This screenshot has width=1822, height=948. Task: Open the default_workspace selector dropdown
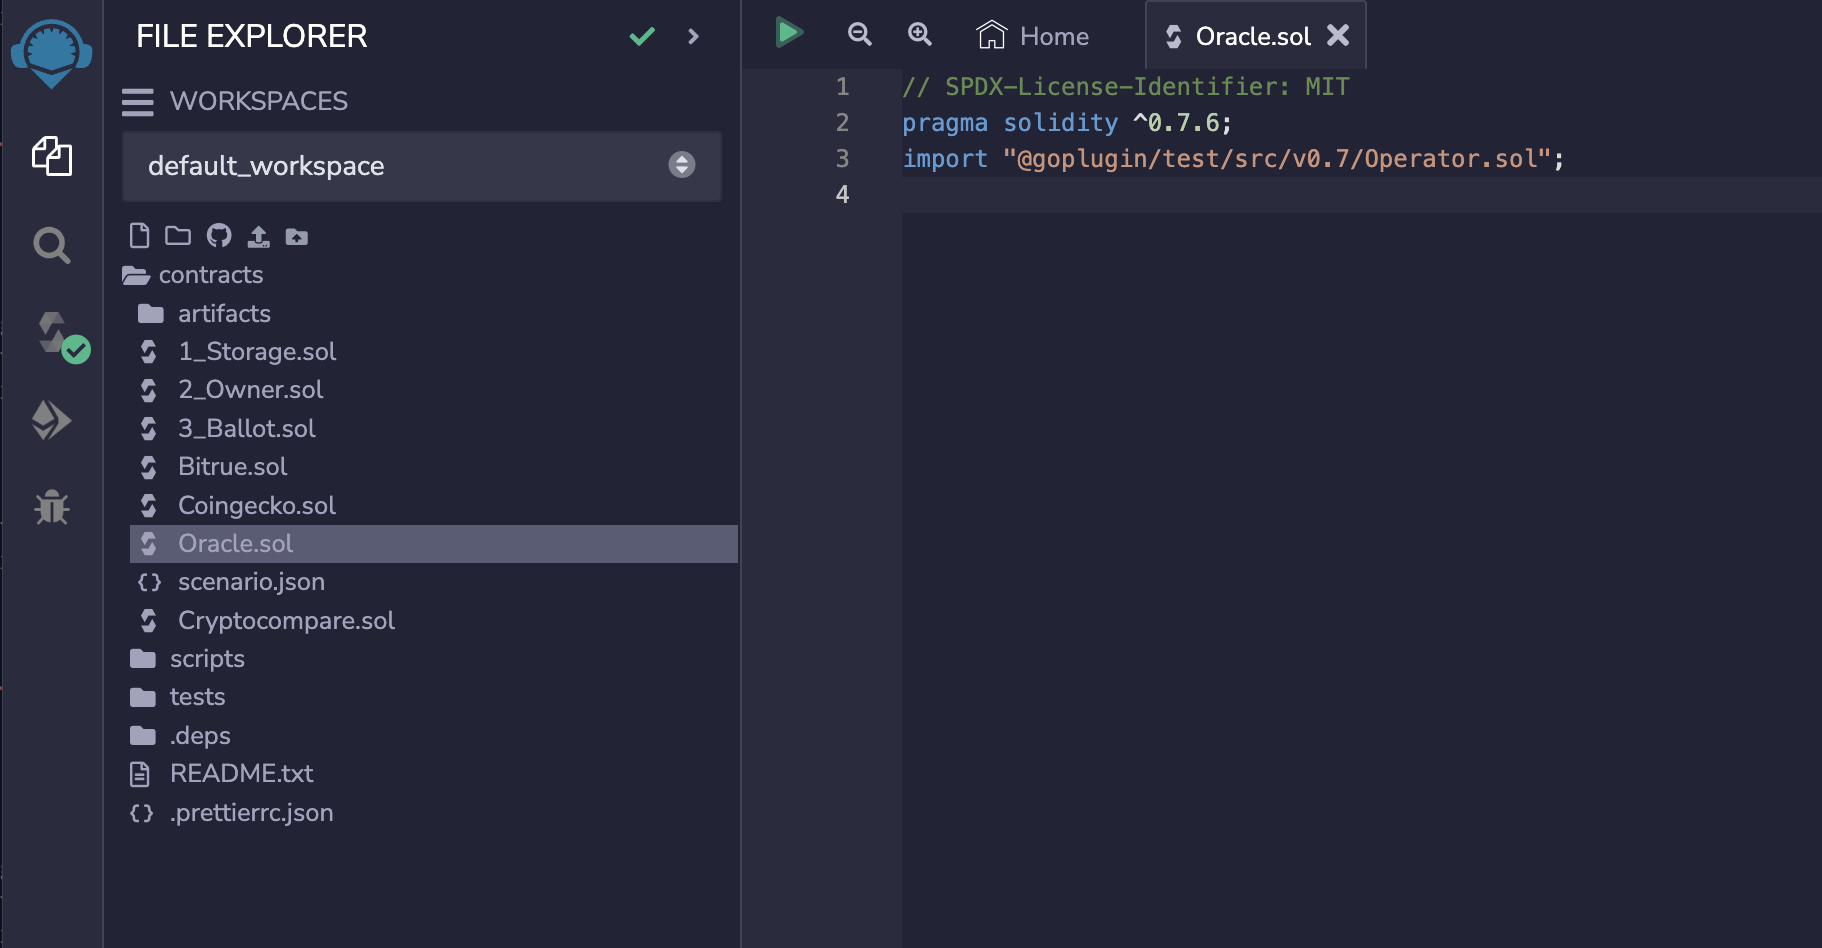tap(681, 166)
